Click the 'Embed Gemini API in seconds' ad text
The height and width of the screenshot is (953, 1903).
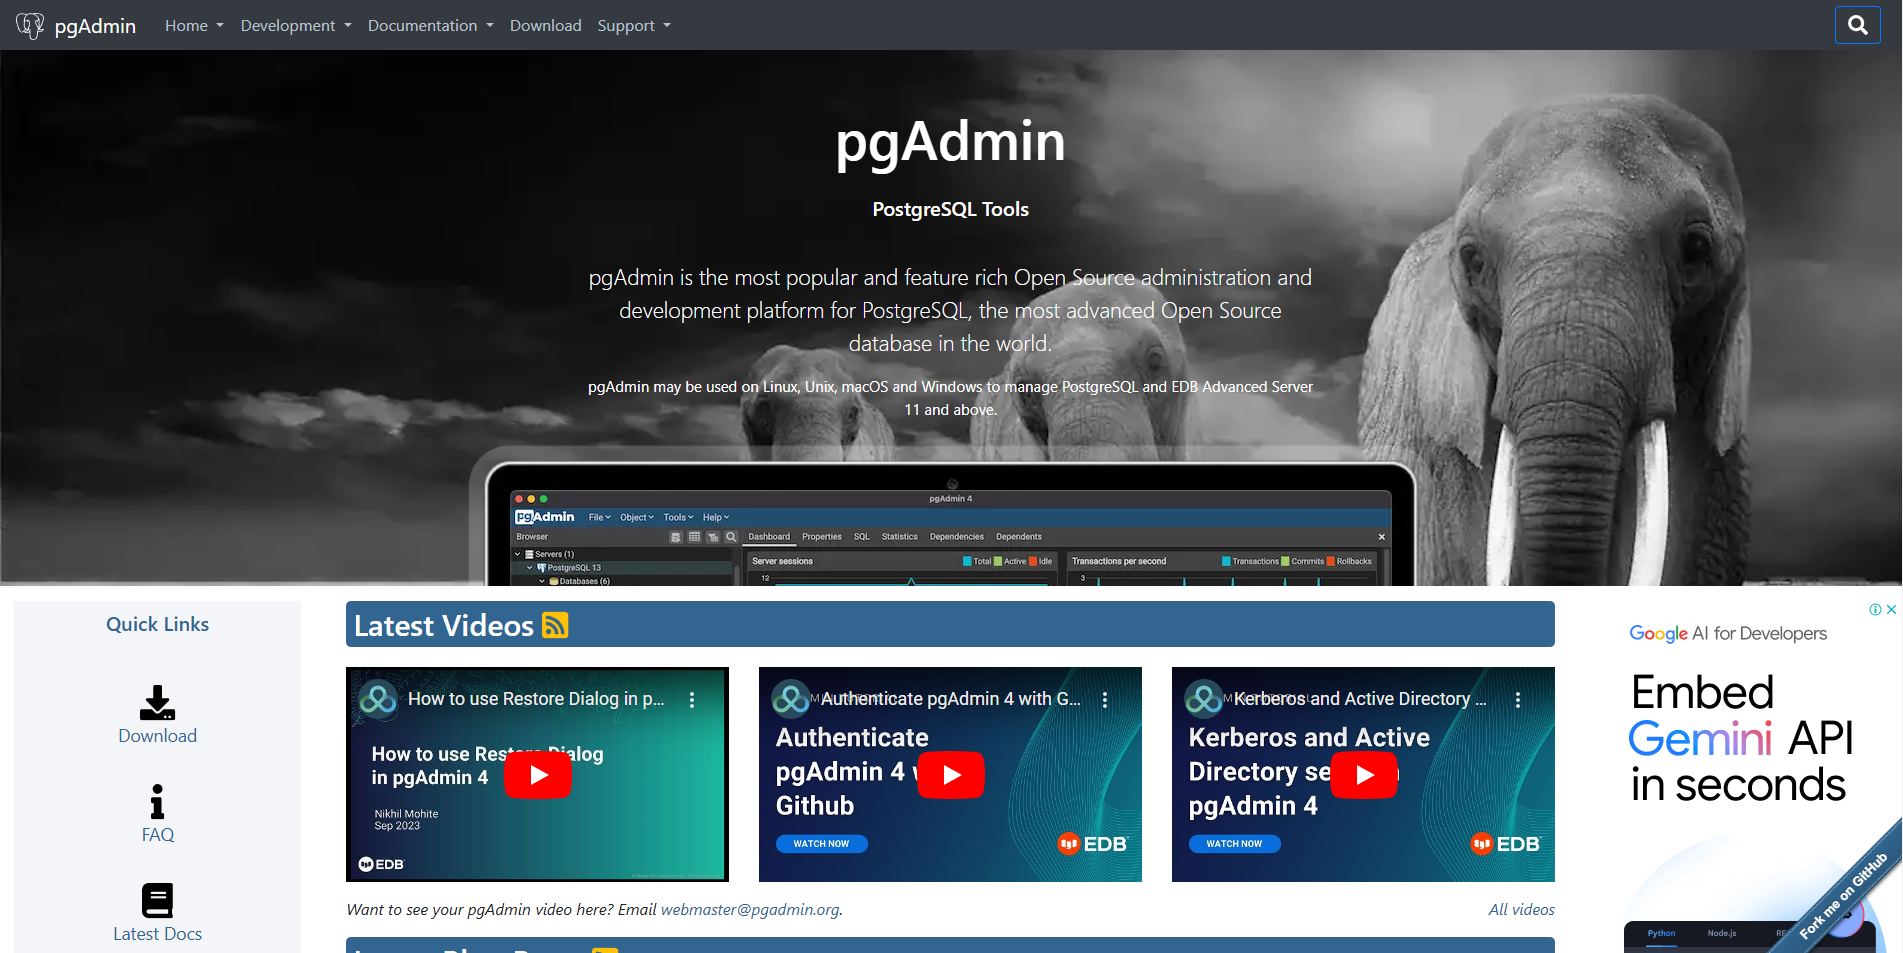[x=1741, y=739]
